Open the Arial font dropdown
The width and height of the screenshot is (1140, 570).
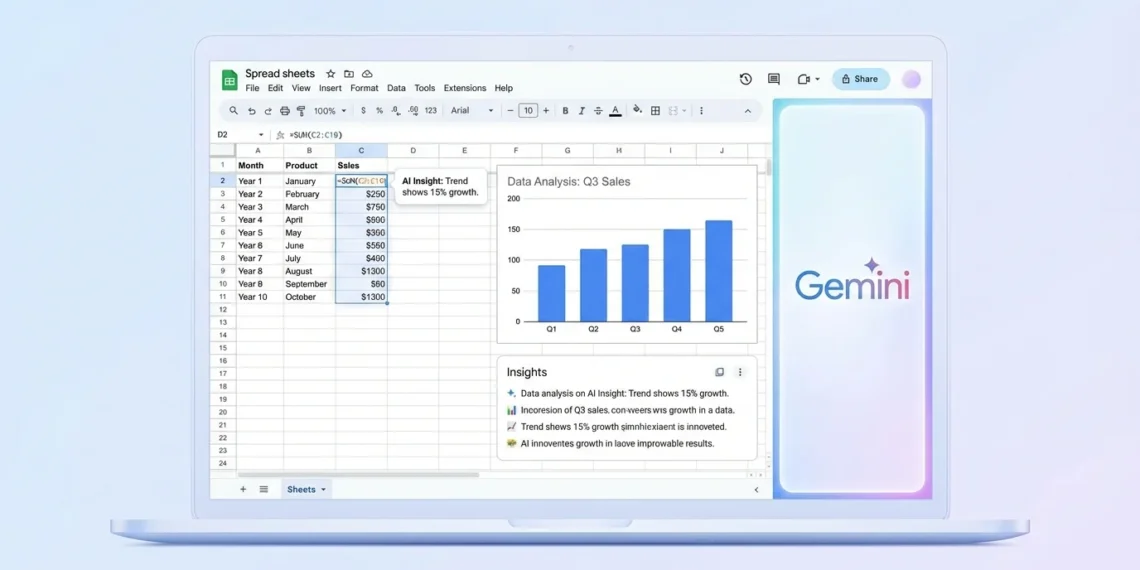click(x=472, y=111)
